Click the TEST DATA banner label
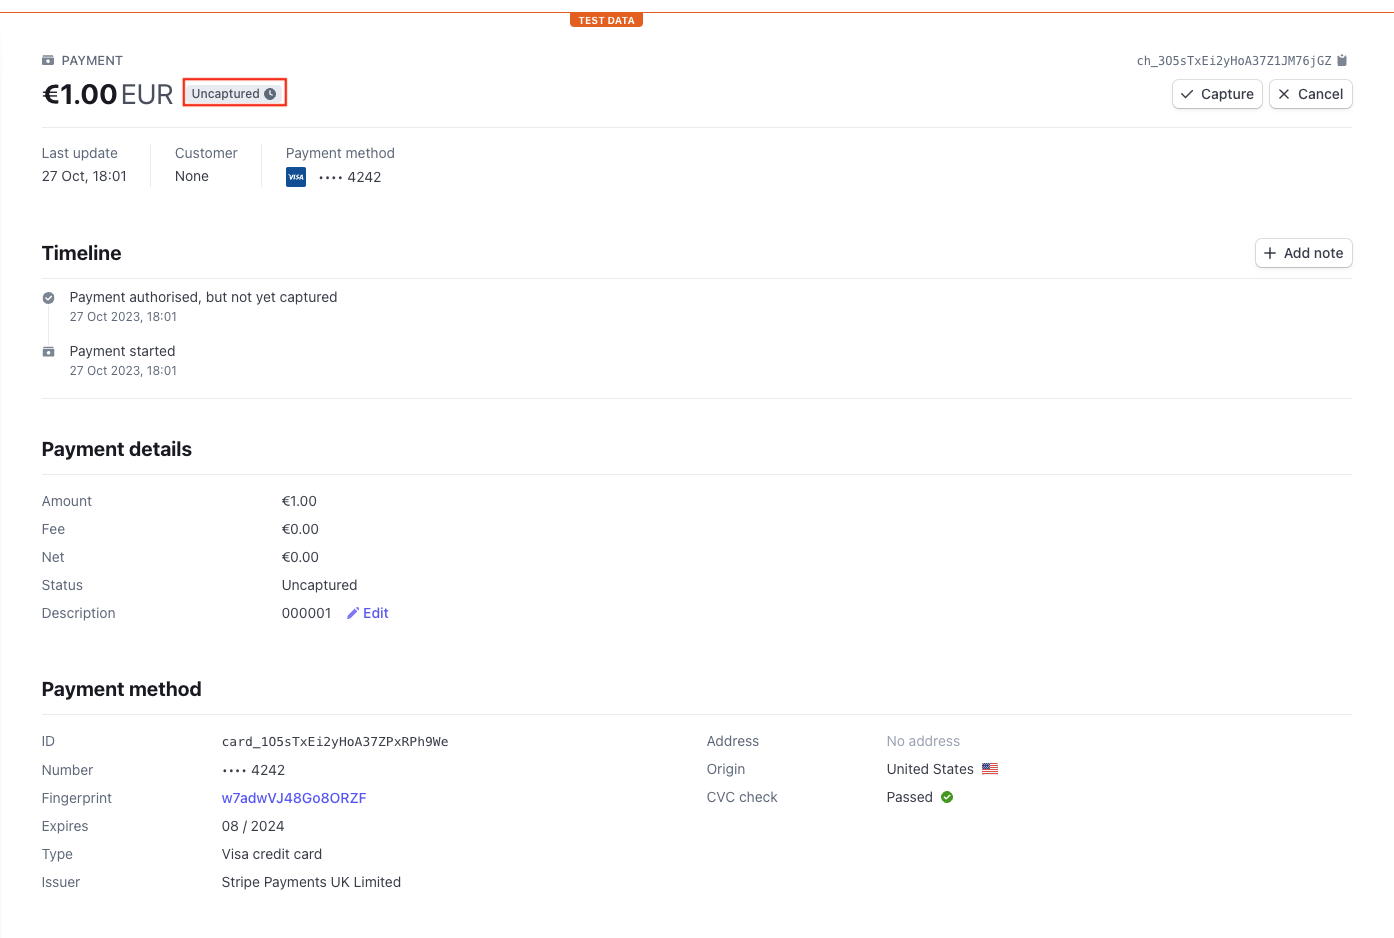Viewport: 1394px width, 938px height. (606, 20)
